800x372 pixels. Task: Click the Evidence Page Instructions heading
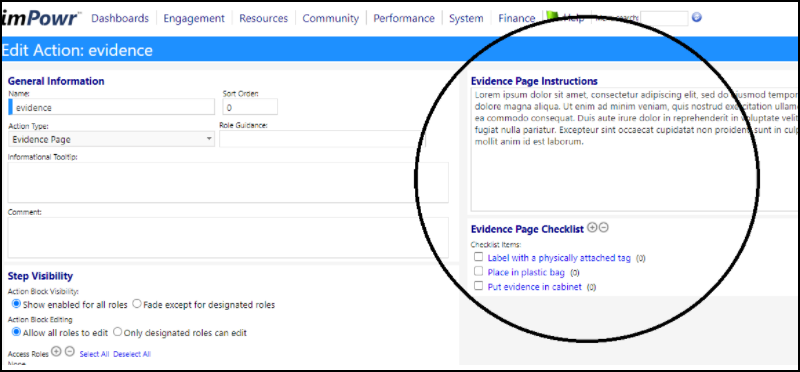click(x=534, y=81)
